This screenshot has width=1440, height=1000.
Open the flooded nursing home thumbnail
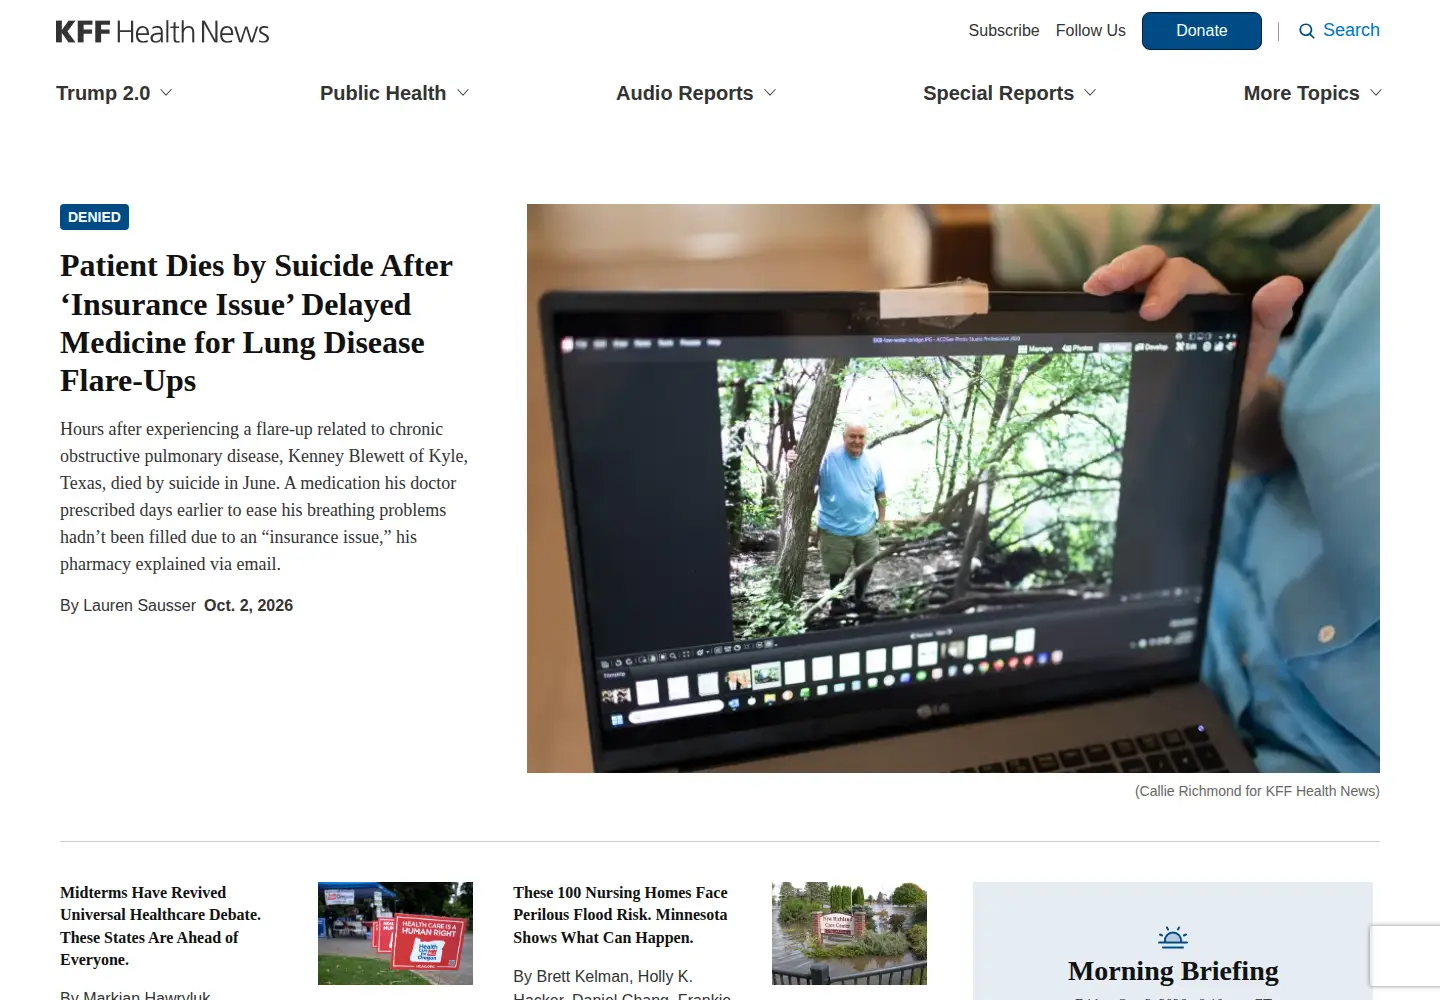tap(849, 933)
